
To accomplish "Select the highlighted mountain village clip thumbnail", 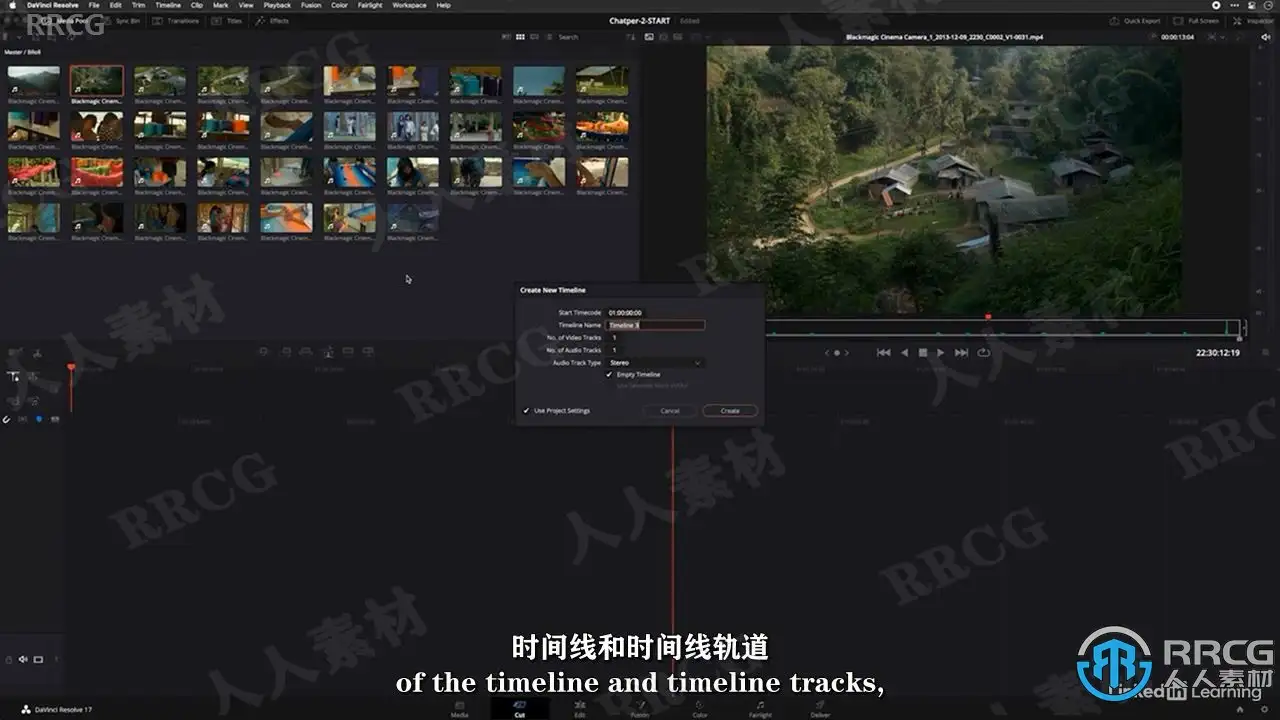I will [x=97, y=82].
